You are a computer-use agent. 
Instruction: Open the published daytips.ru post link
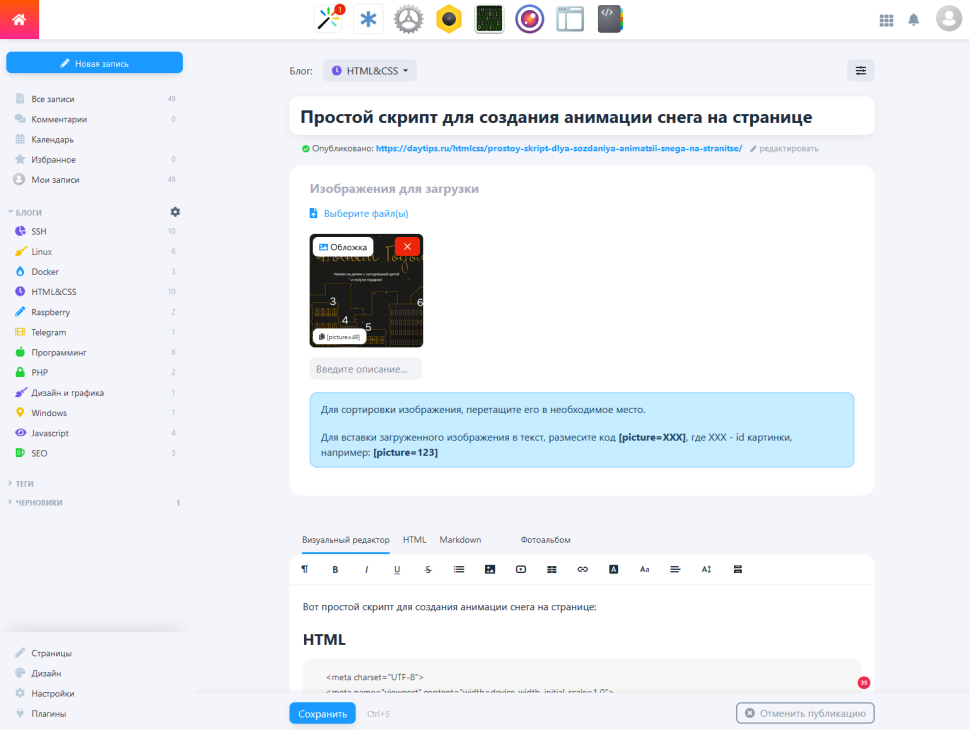point(559,148)
